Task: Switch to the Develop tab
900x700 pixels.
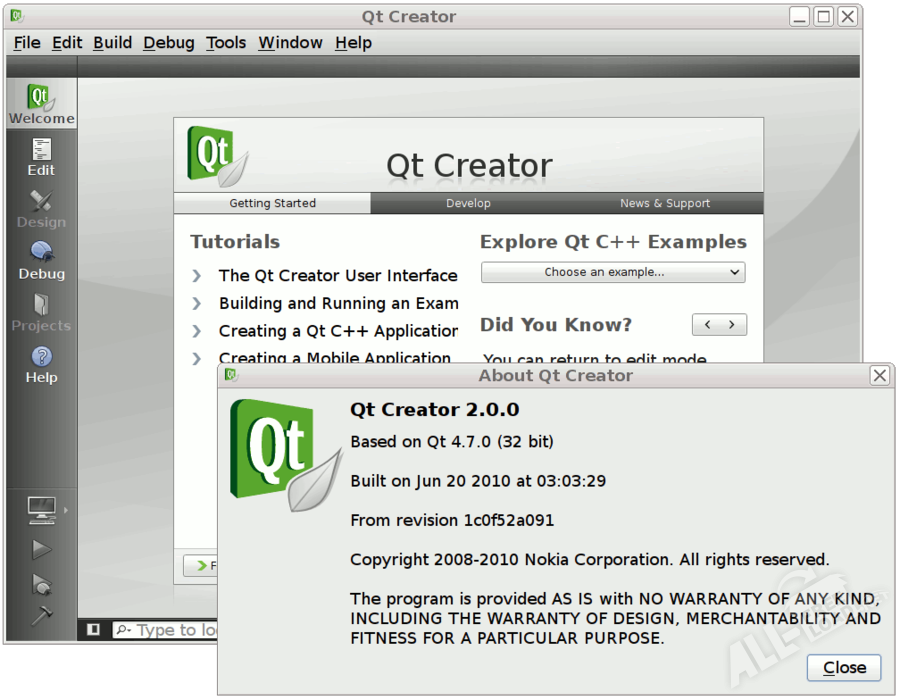Action: click(468, 203)
